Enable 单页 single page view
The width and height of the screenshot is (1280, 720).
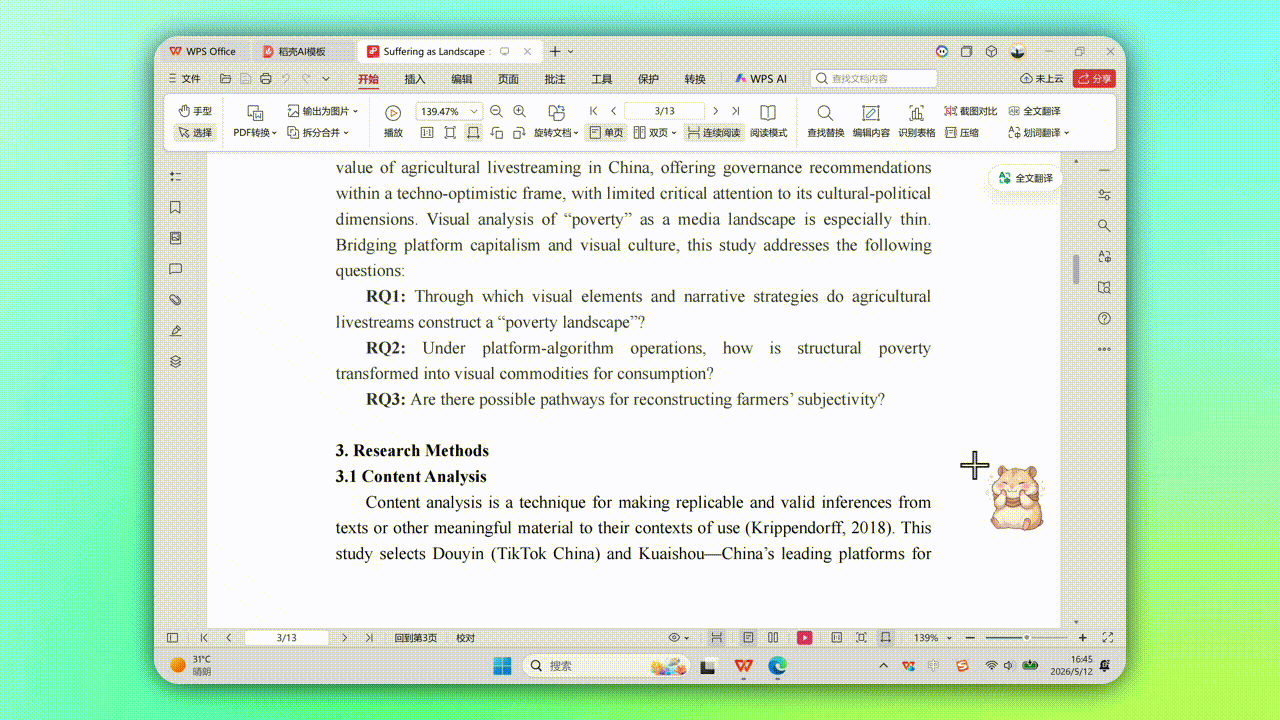[x=605, y=132]
